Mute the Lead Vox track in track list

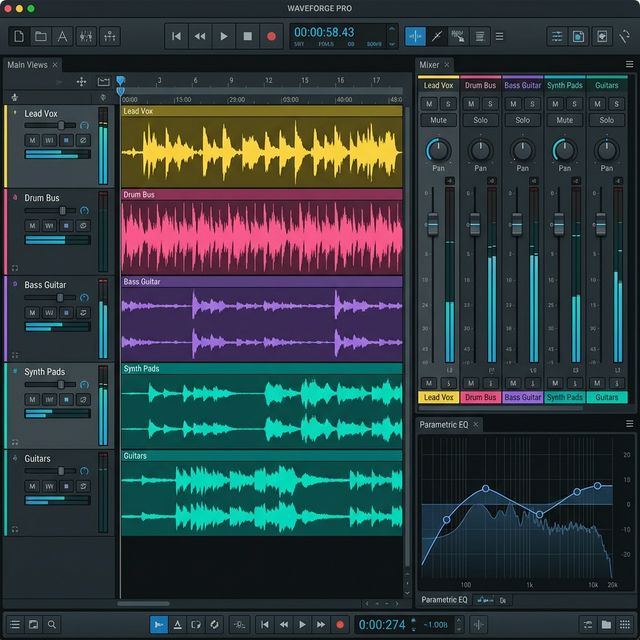(32, 140)
